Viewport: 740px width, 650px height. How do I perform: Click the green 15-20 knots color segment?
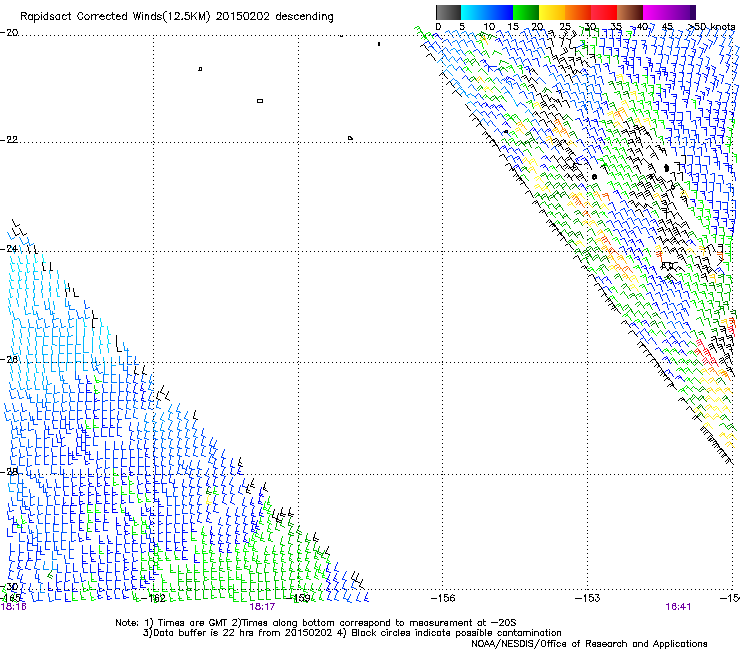[526, 12]
